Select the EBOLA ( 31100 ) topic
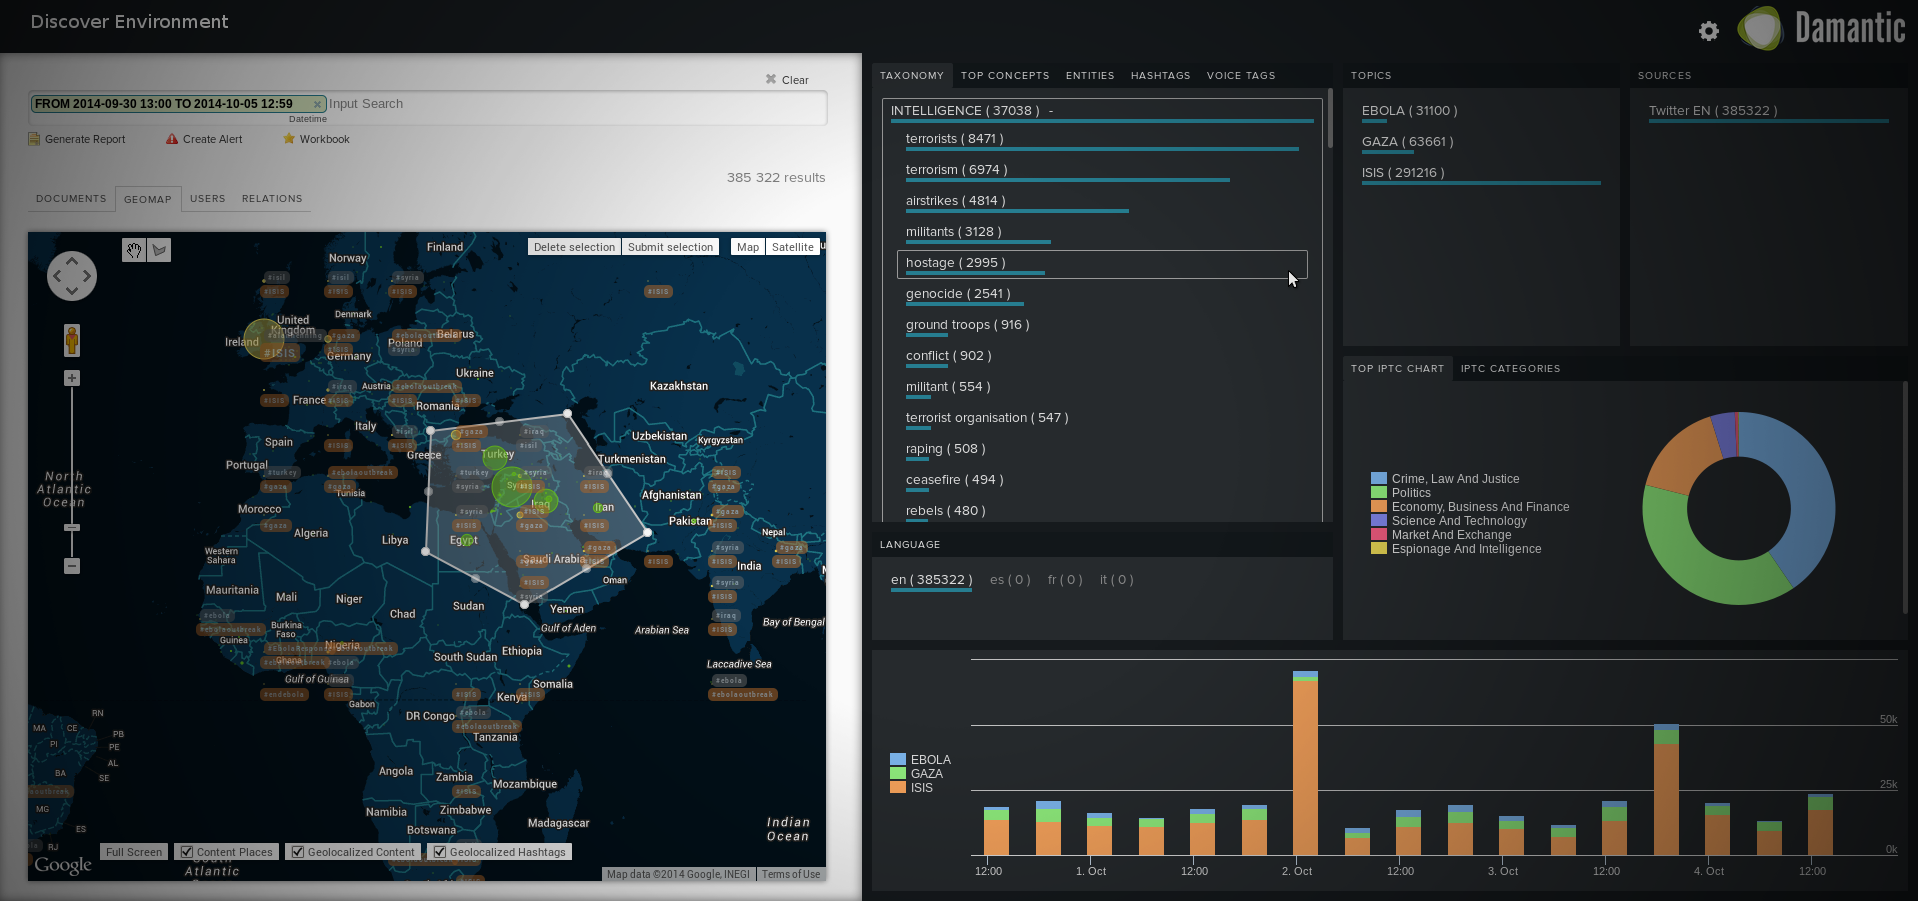1918x901 pixels. [1410, 111]
